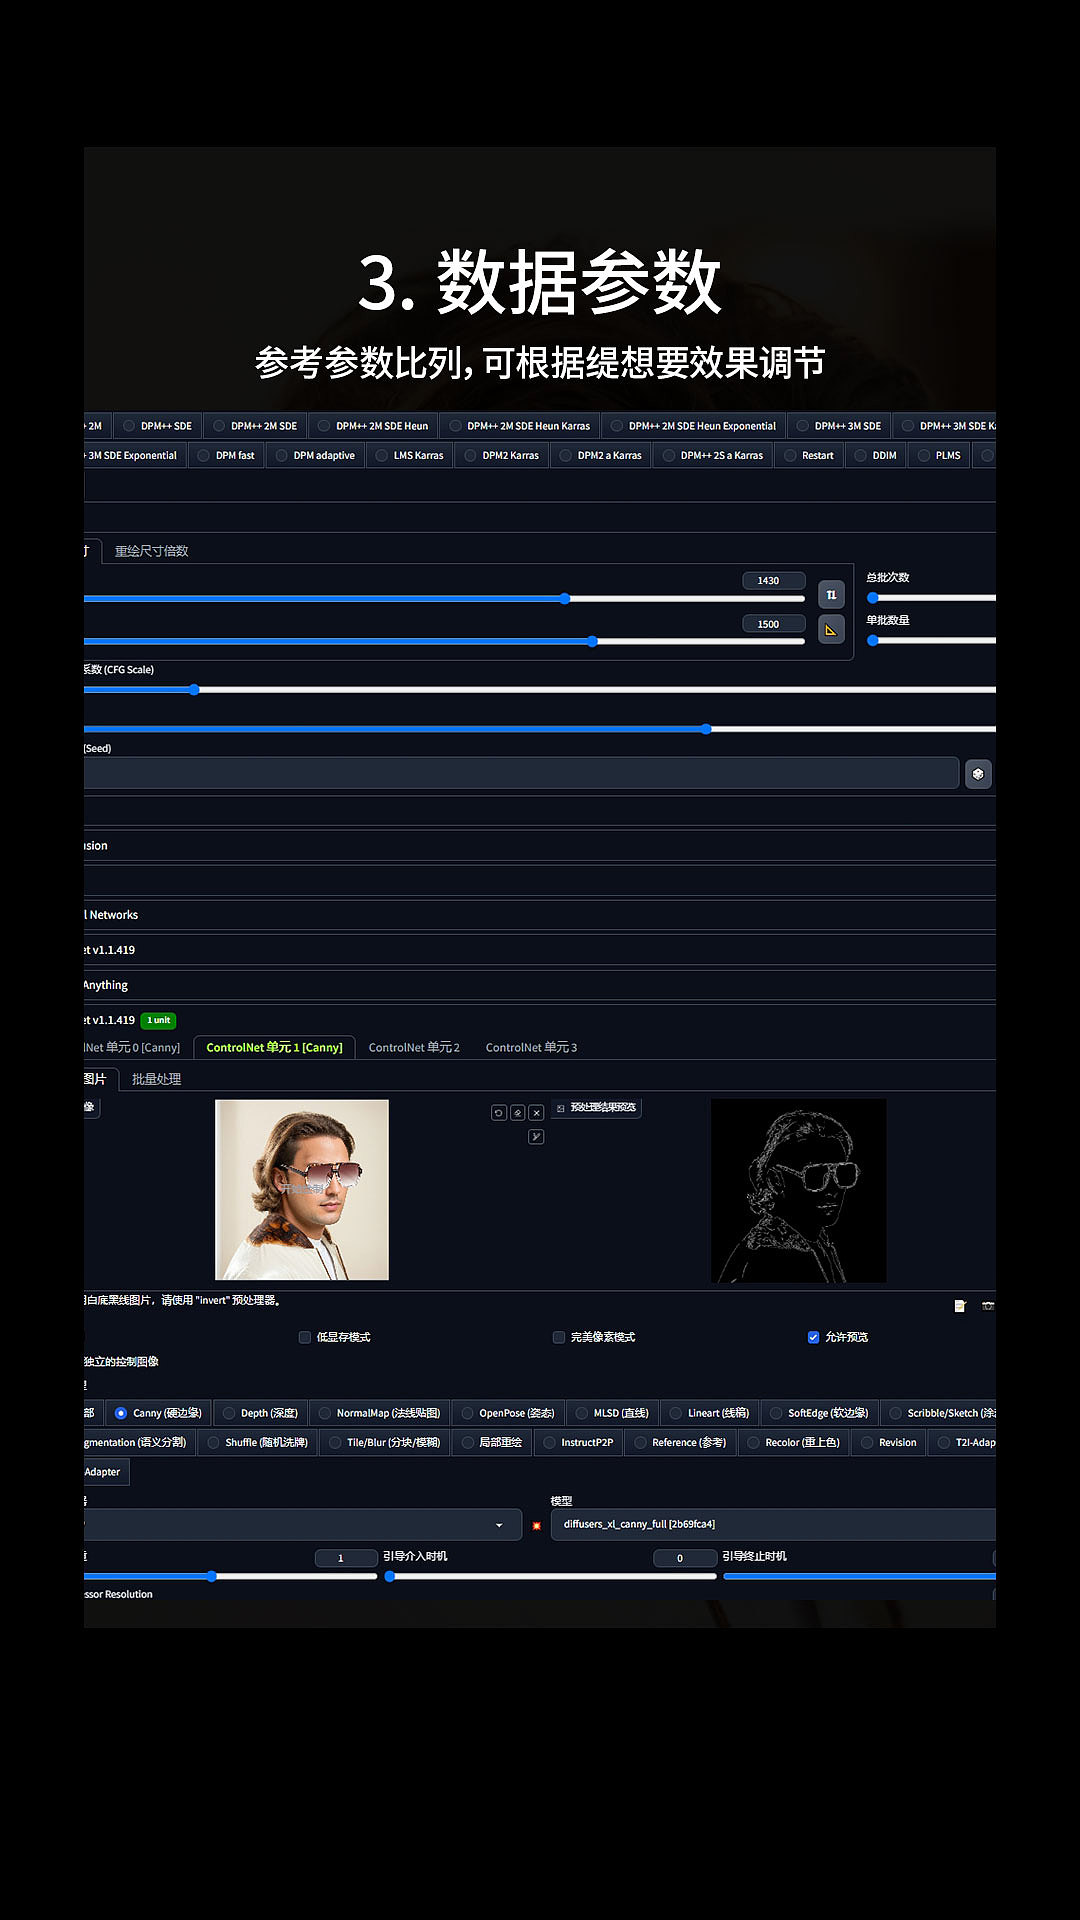Image resolution: width=1080 pixels, height=1920 pixels.
Task: Click the height slider handle at 1500
Action: (x=592, y=641)
